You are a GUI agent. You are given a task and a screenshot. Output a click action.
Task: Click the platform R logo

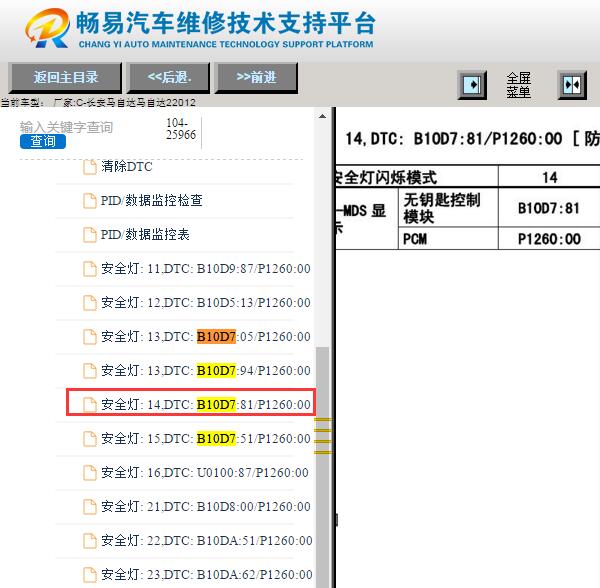point(48,28)
